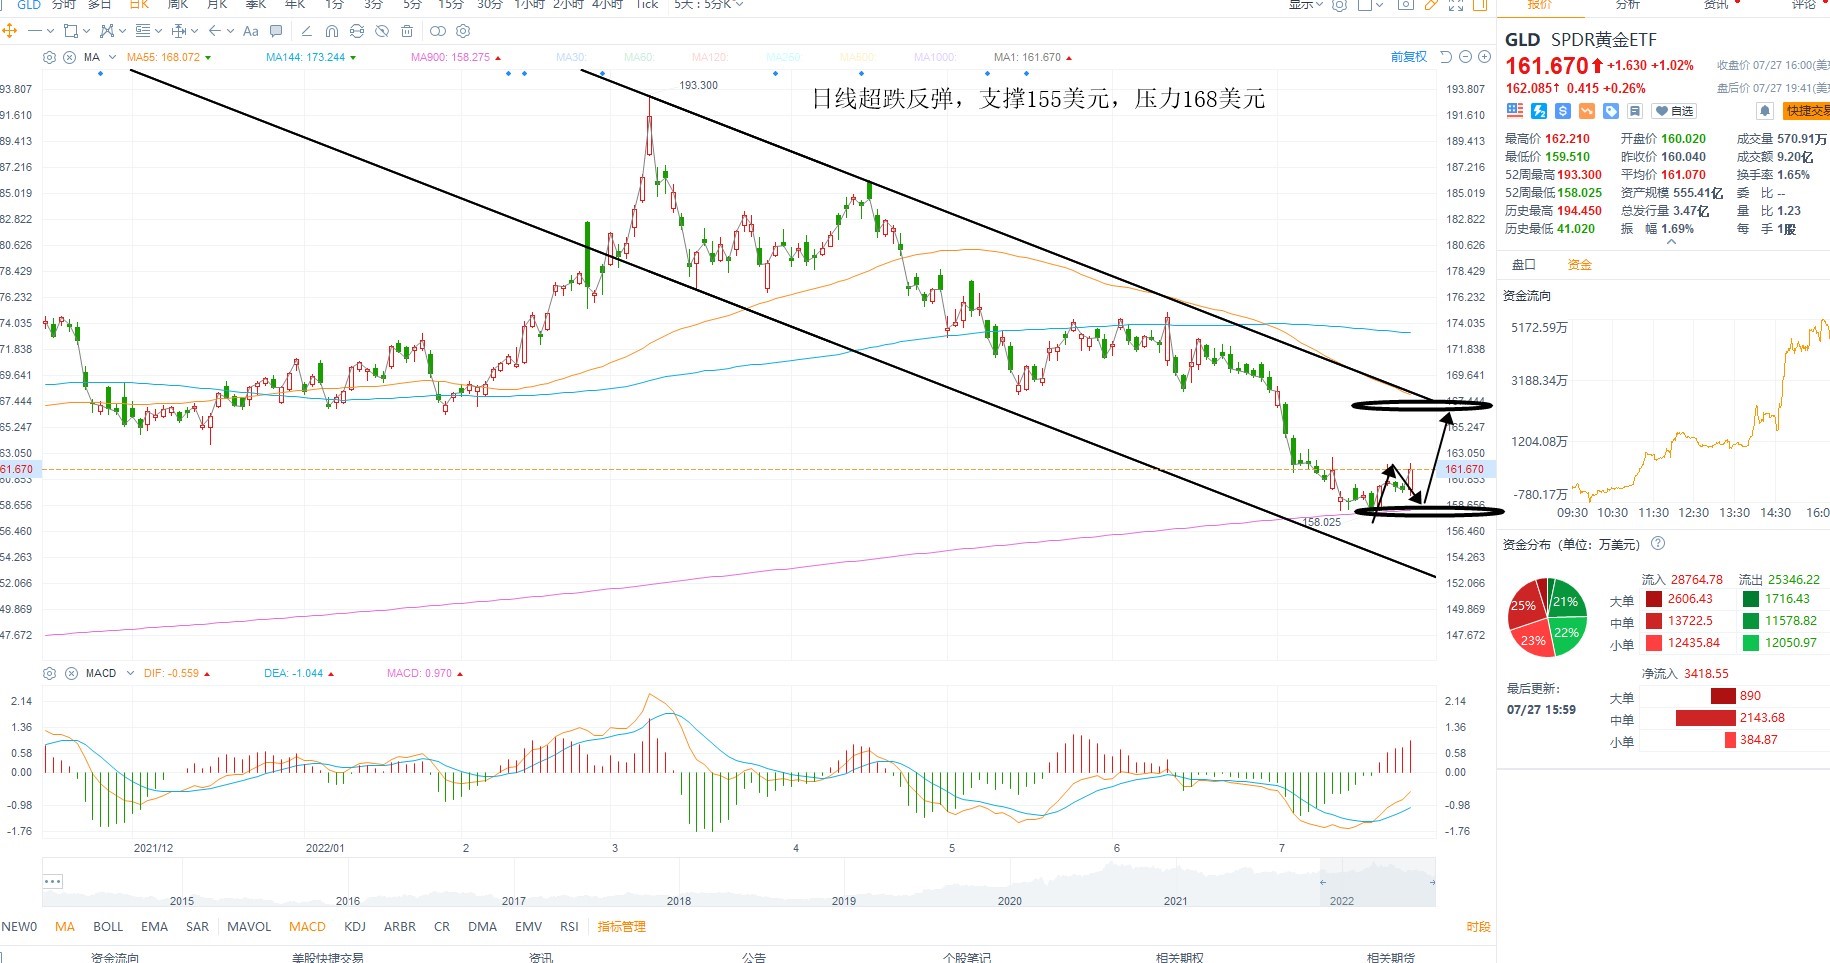Enable the faded MA30 line

pyautogui.click(x=570, y=57)
